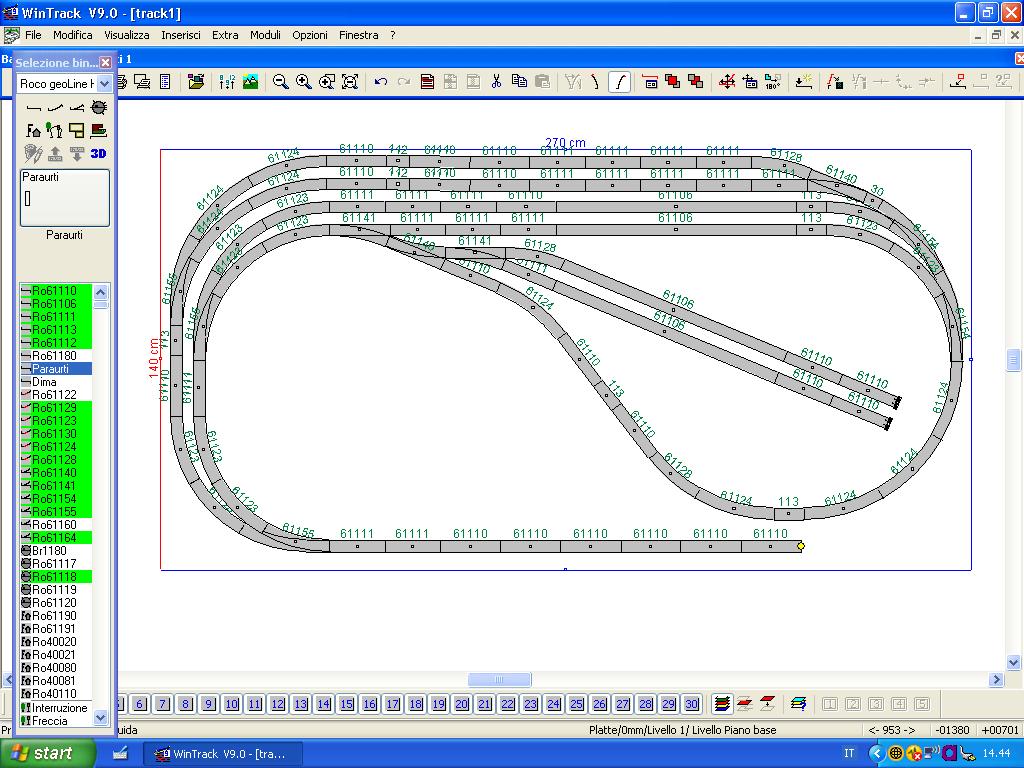
Task: Click the copy icon in toolbar
Action: pyautogui.click(x=519, y=82)
